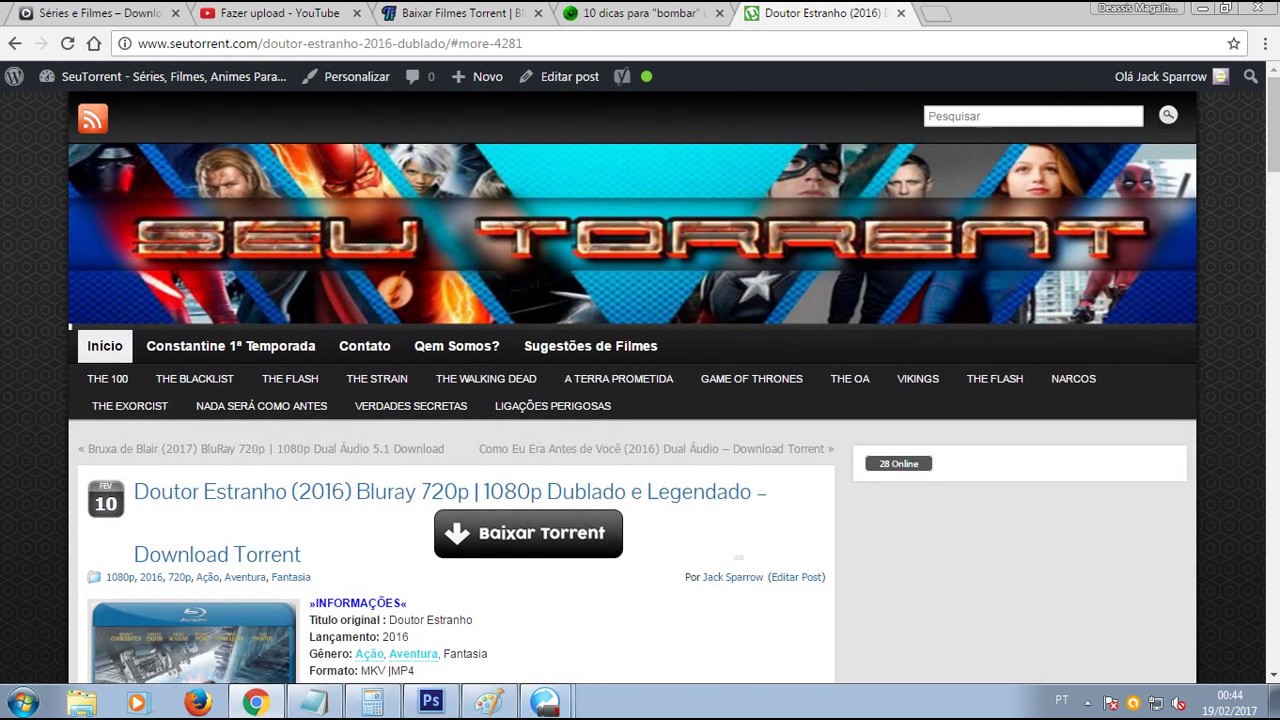Open the admin bar search magnifier
The height and width of the screenshot is (720, 1280).
[1251, 76]
